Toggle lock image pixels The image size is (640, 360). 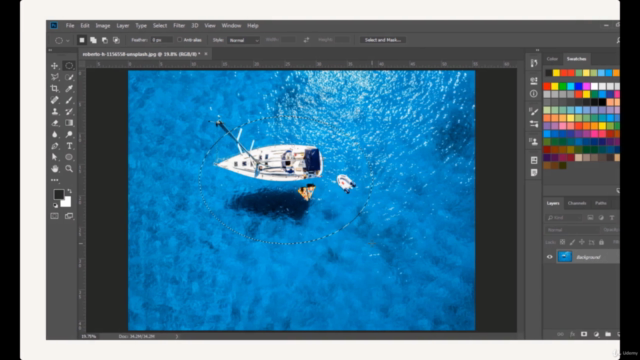pyautogui.click(x=572, y=242)
